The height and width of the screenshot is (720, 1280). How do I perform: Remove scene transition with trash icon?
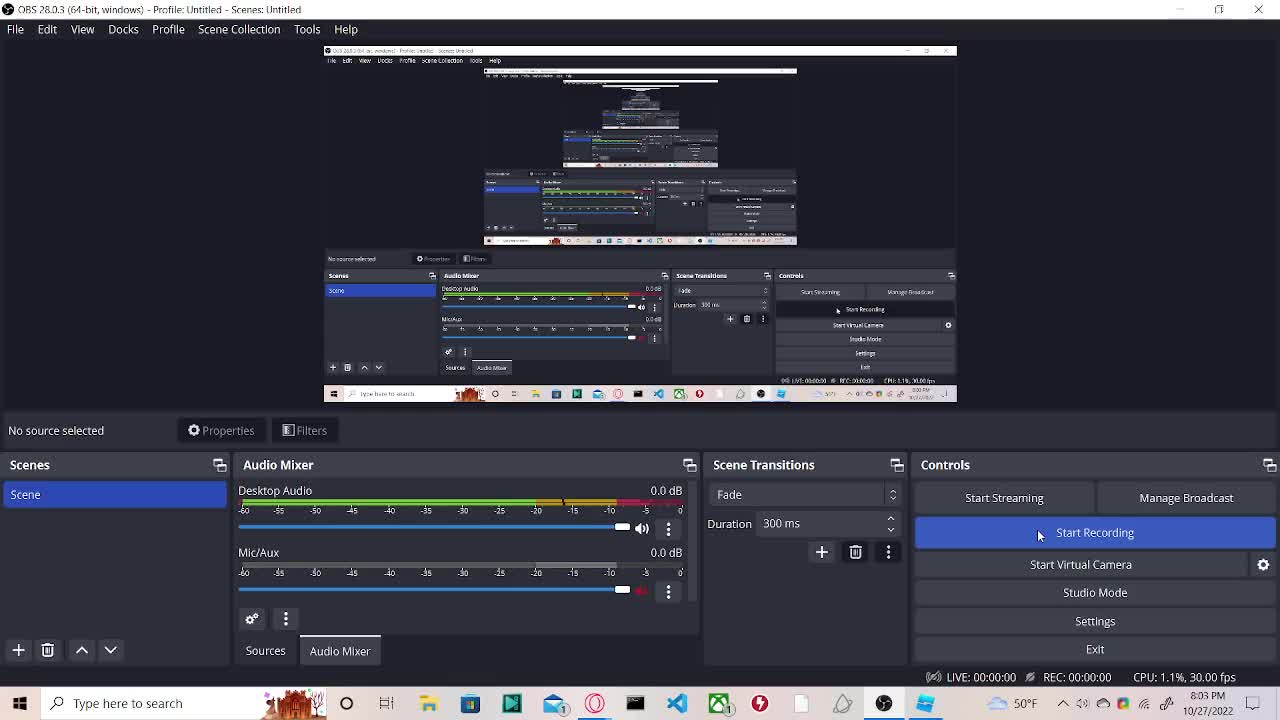[x=855, y=552]
